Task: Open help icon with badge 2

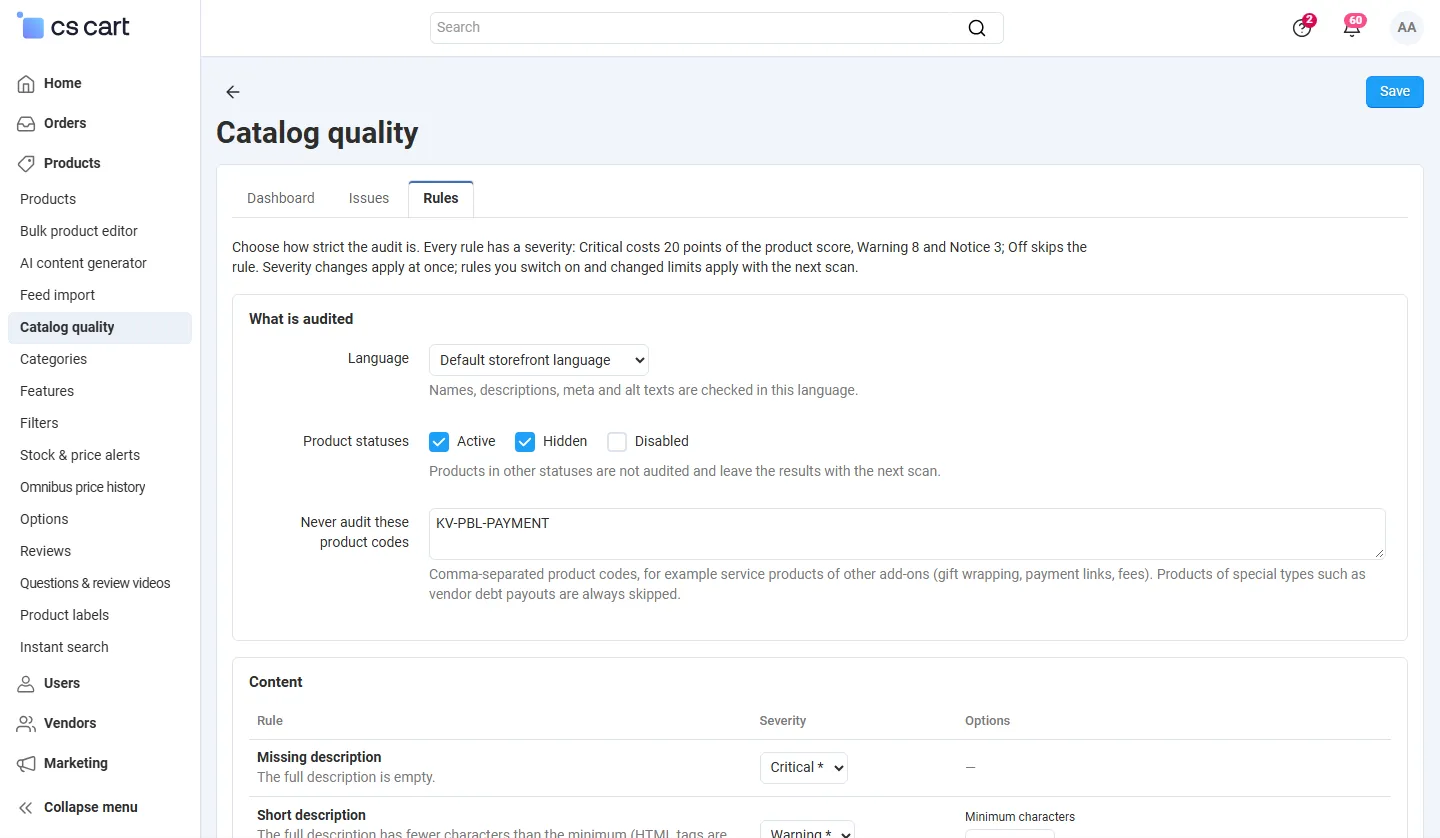Action: coord(1302,27)
